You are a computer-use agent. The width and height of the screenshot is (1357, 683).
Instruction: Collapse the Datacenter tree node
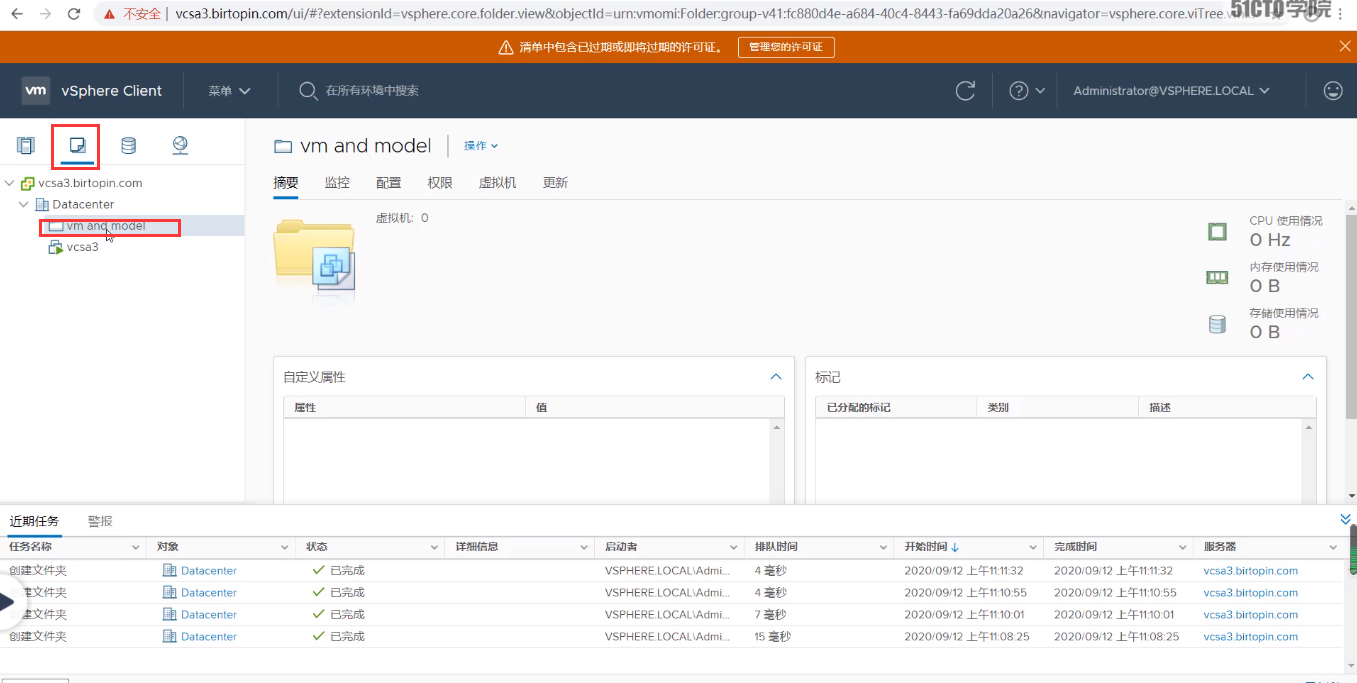click(x=24, y=204)
